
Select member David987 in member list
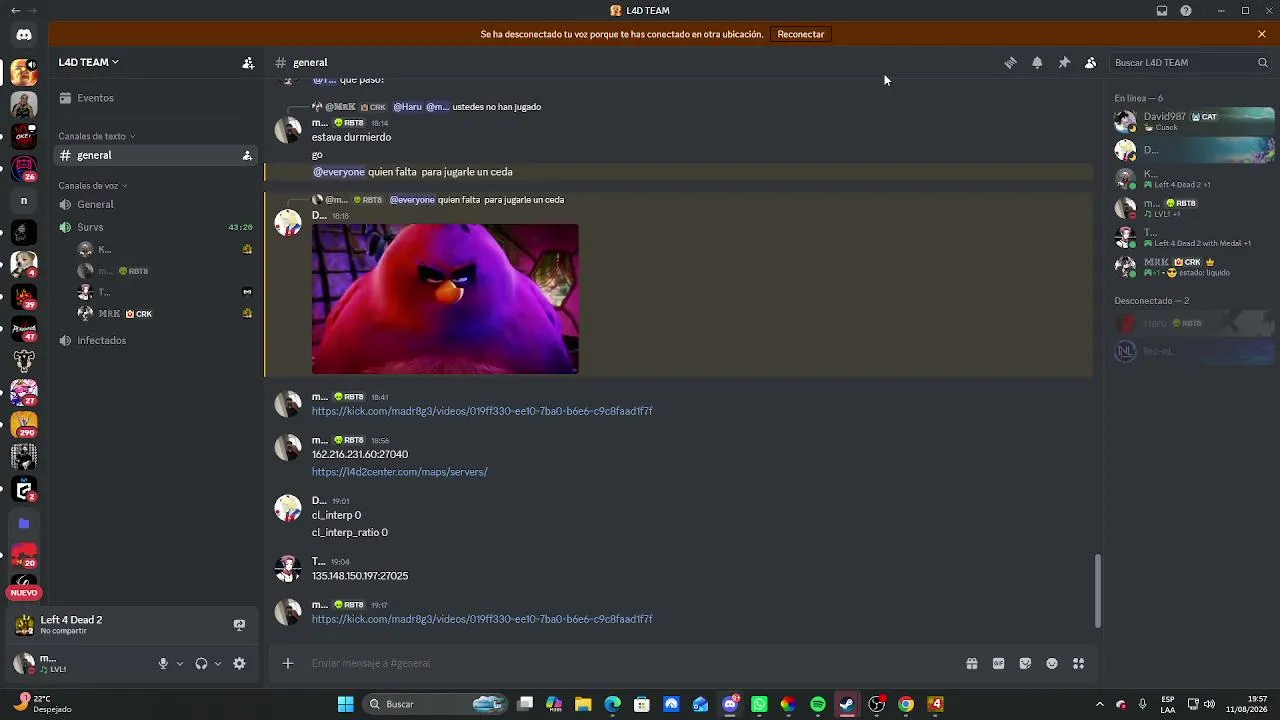coord(1195,121)
